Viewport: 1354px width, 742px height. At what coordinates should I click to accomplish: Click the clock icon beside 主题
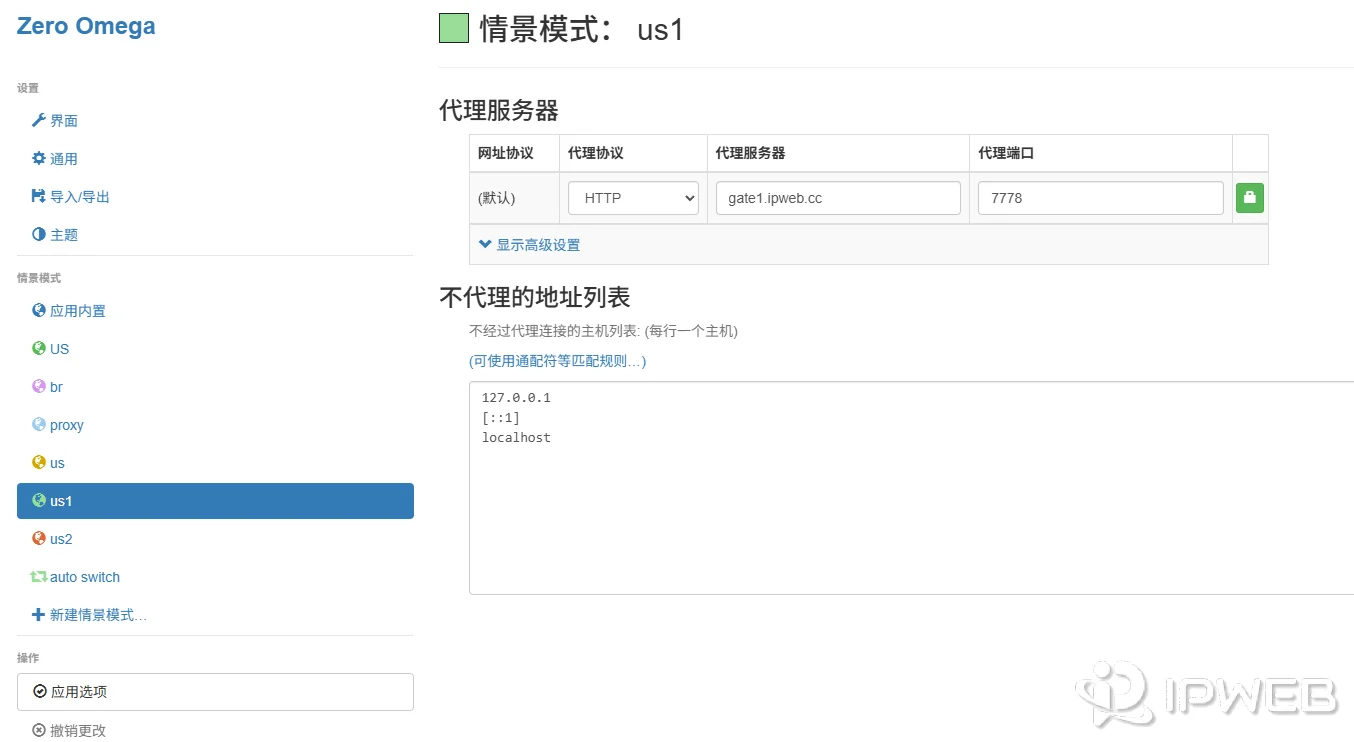(38, 234)
